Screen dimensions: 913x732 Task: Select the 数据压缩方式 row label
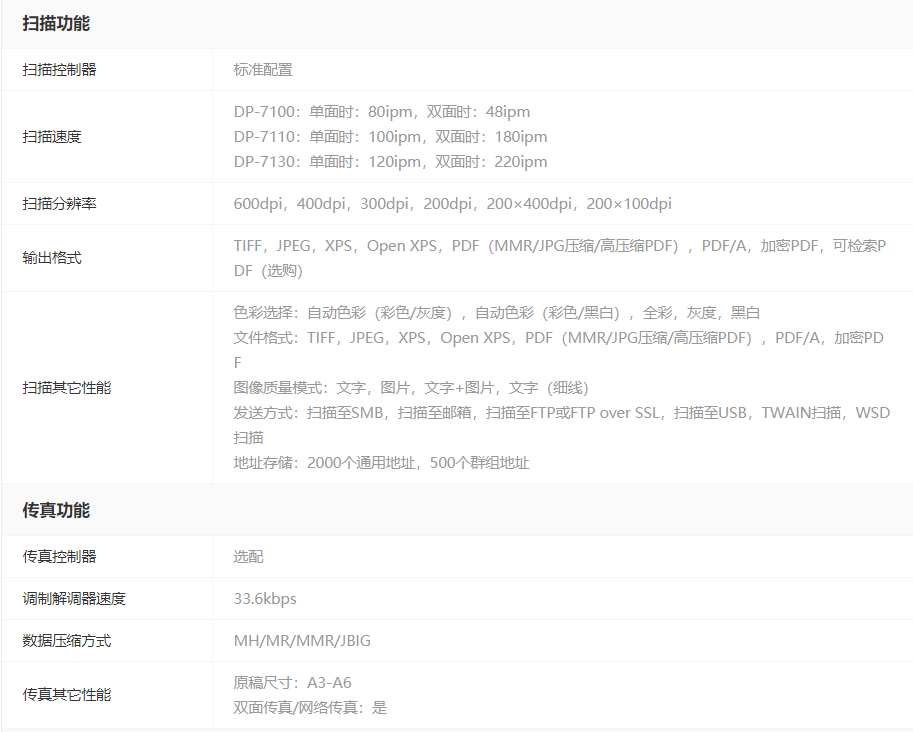click(67, 640)
